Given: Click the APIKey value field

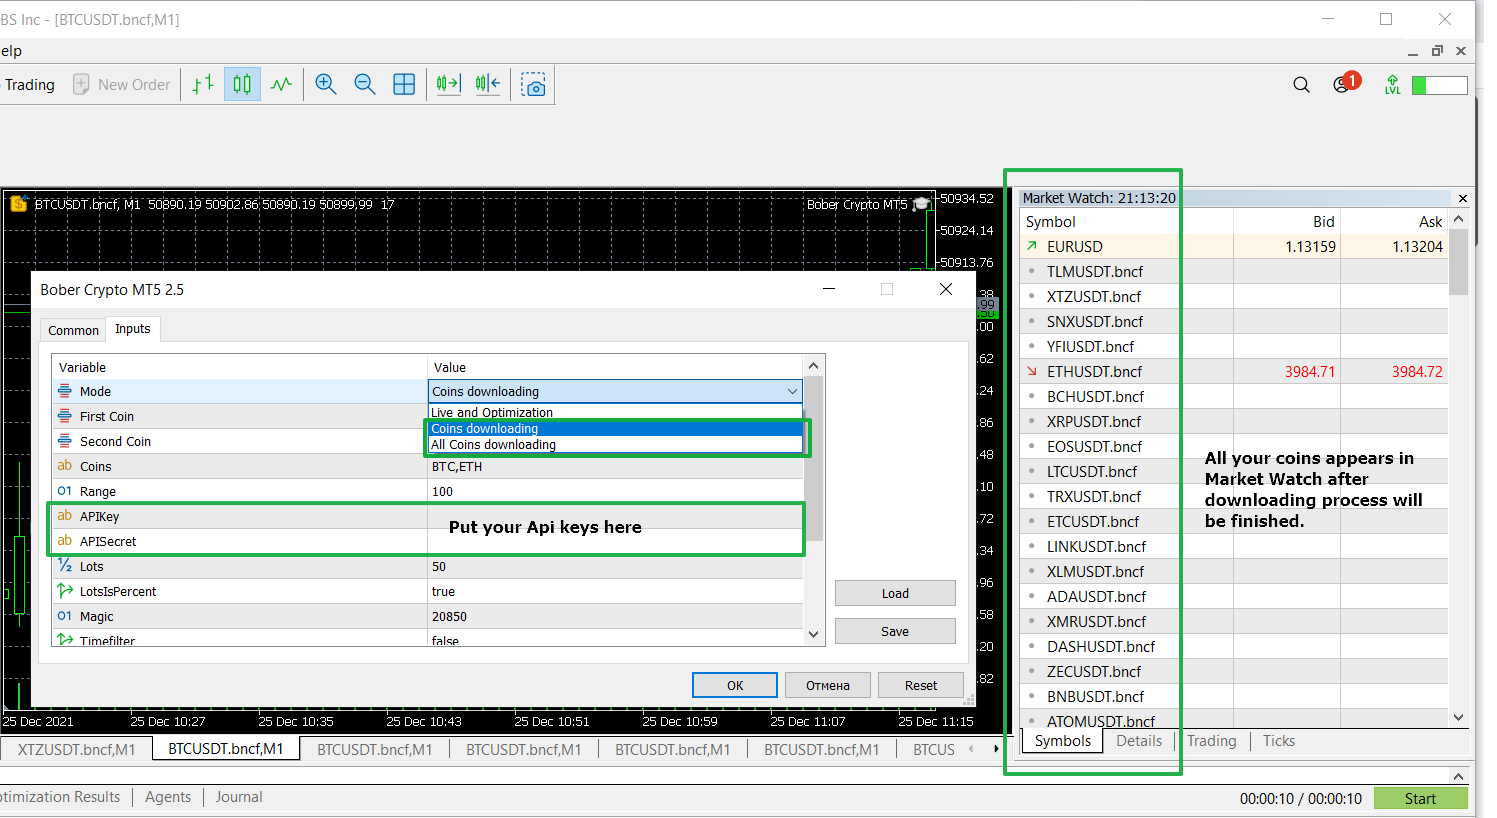Looking at the screenshot, I should 615,516.
